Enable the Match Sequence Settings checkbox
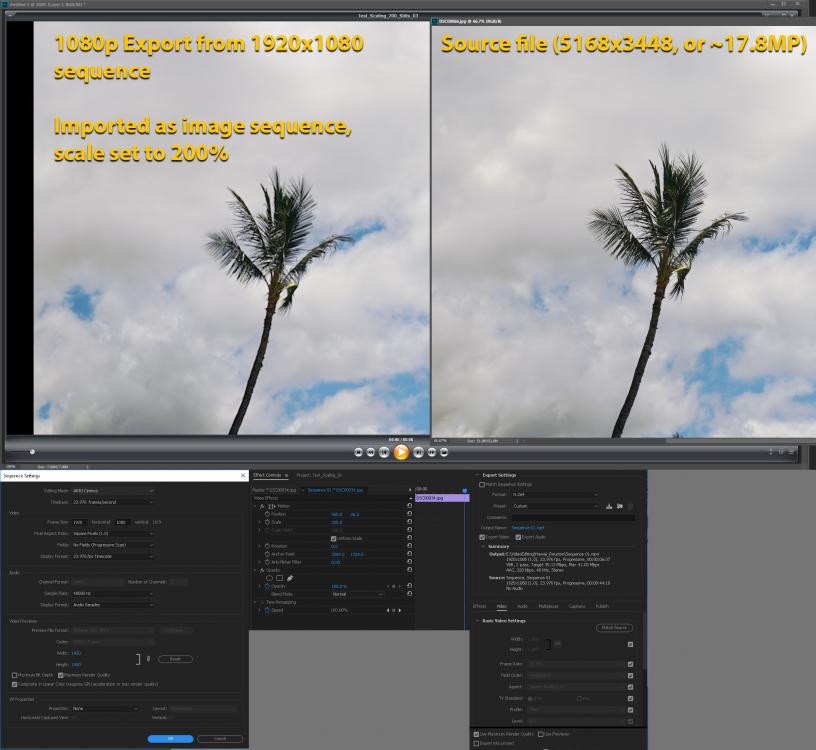 tap(481, 484)
